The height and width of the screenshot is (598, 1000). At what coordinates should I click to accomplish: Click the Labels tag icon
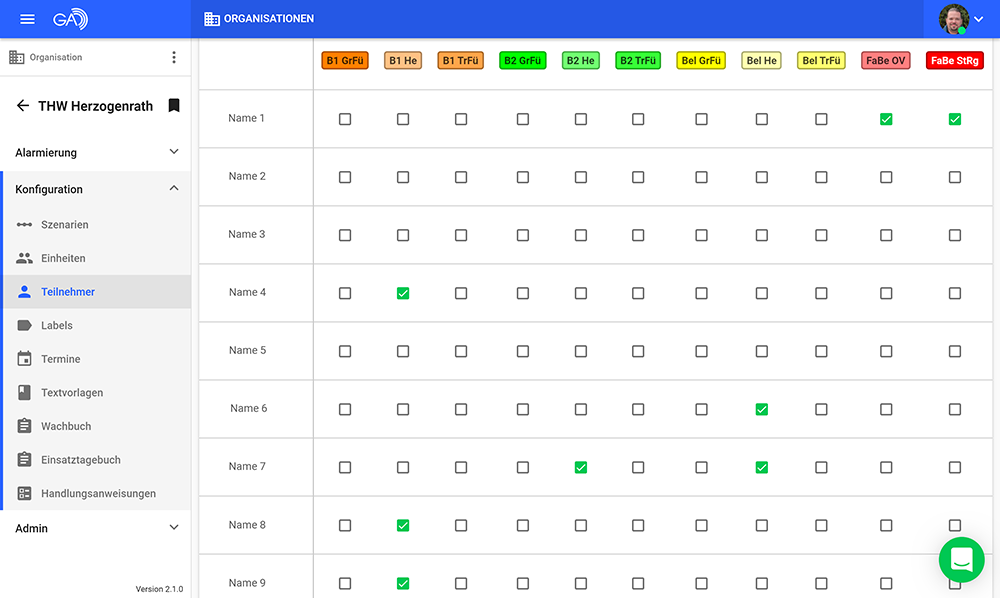[25, 325]
